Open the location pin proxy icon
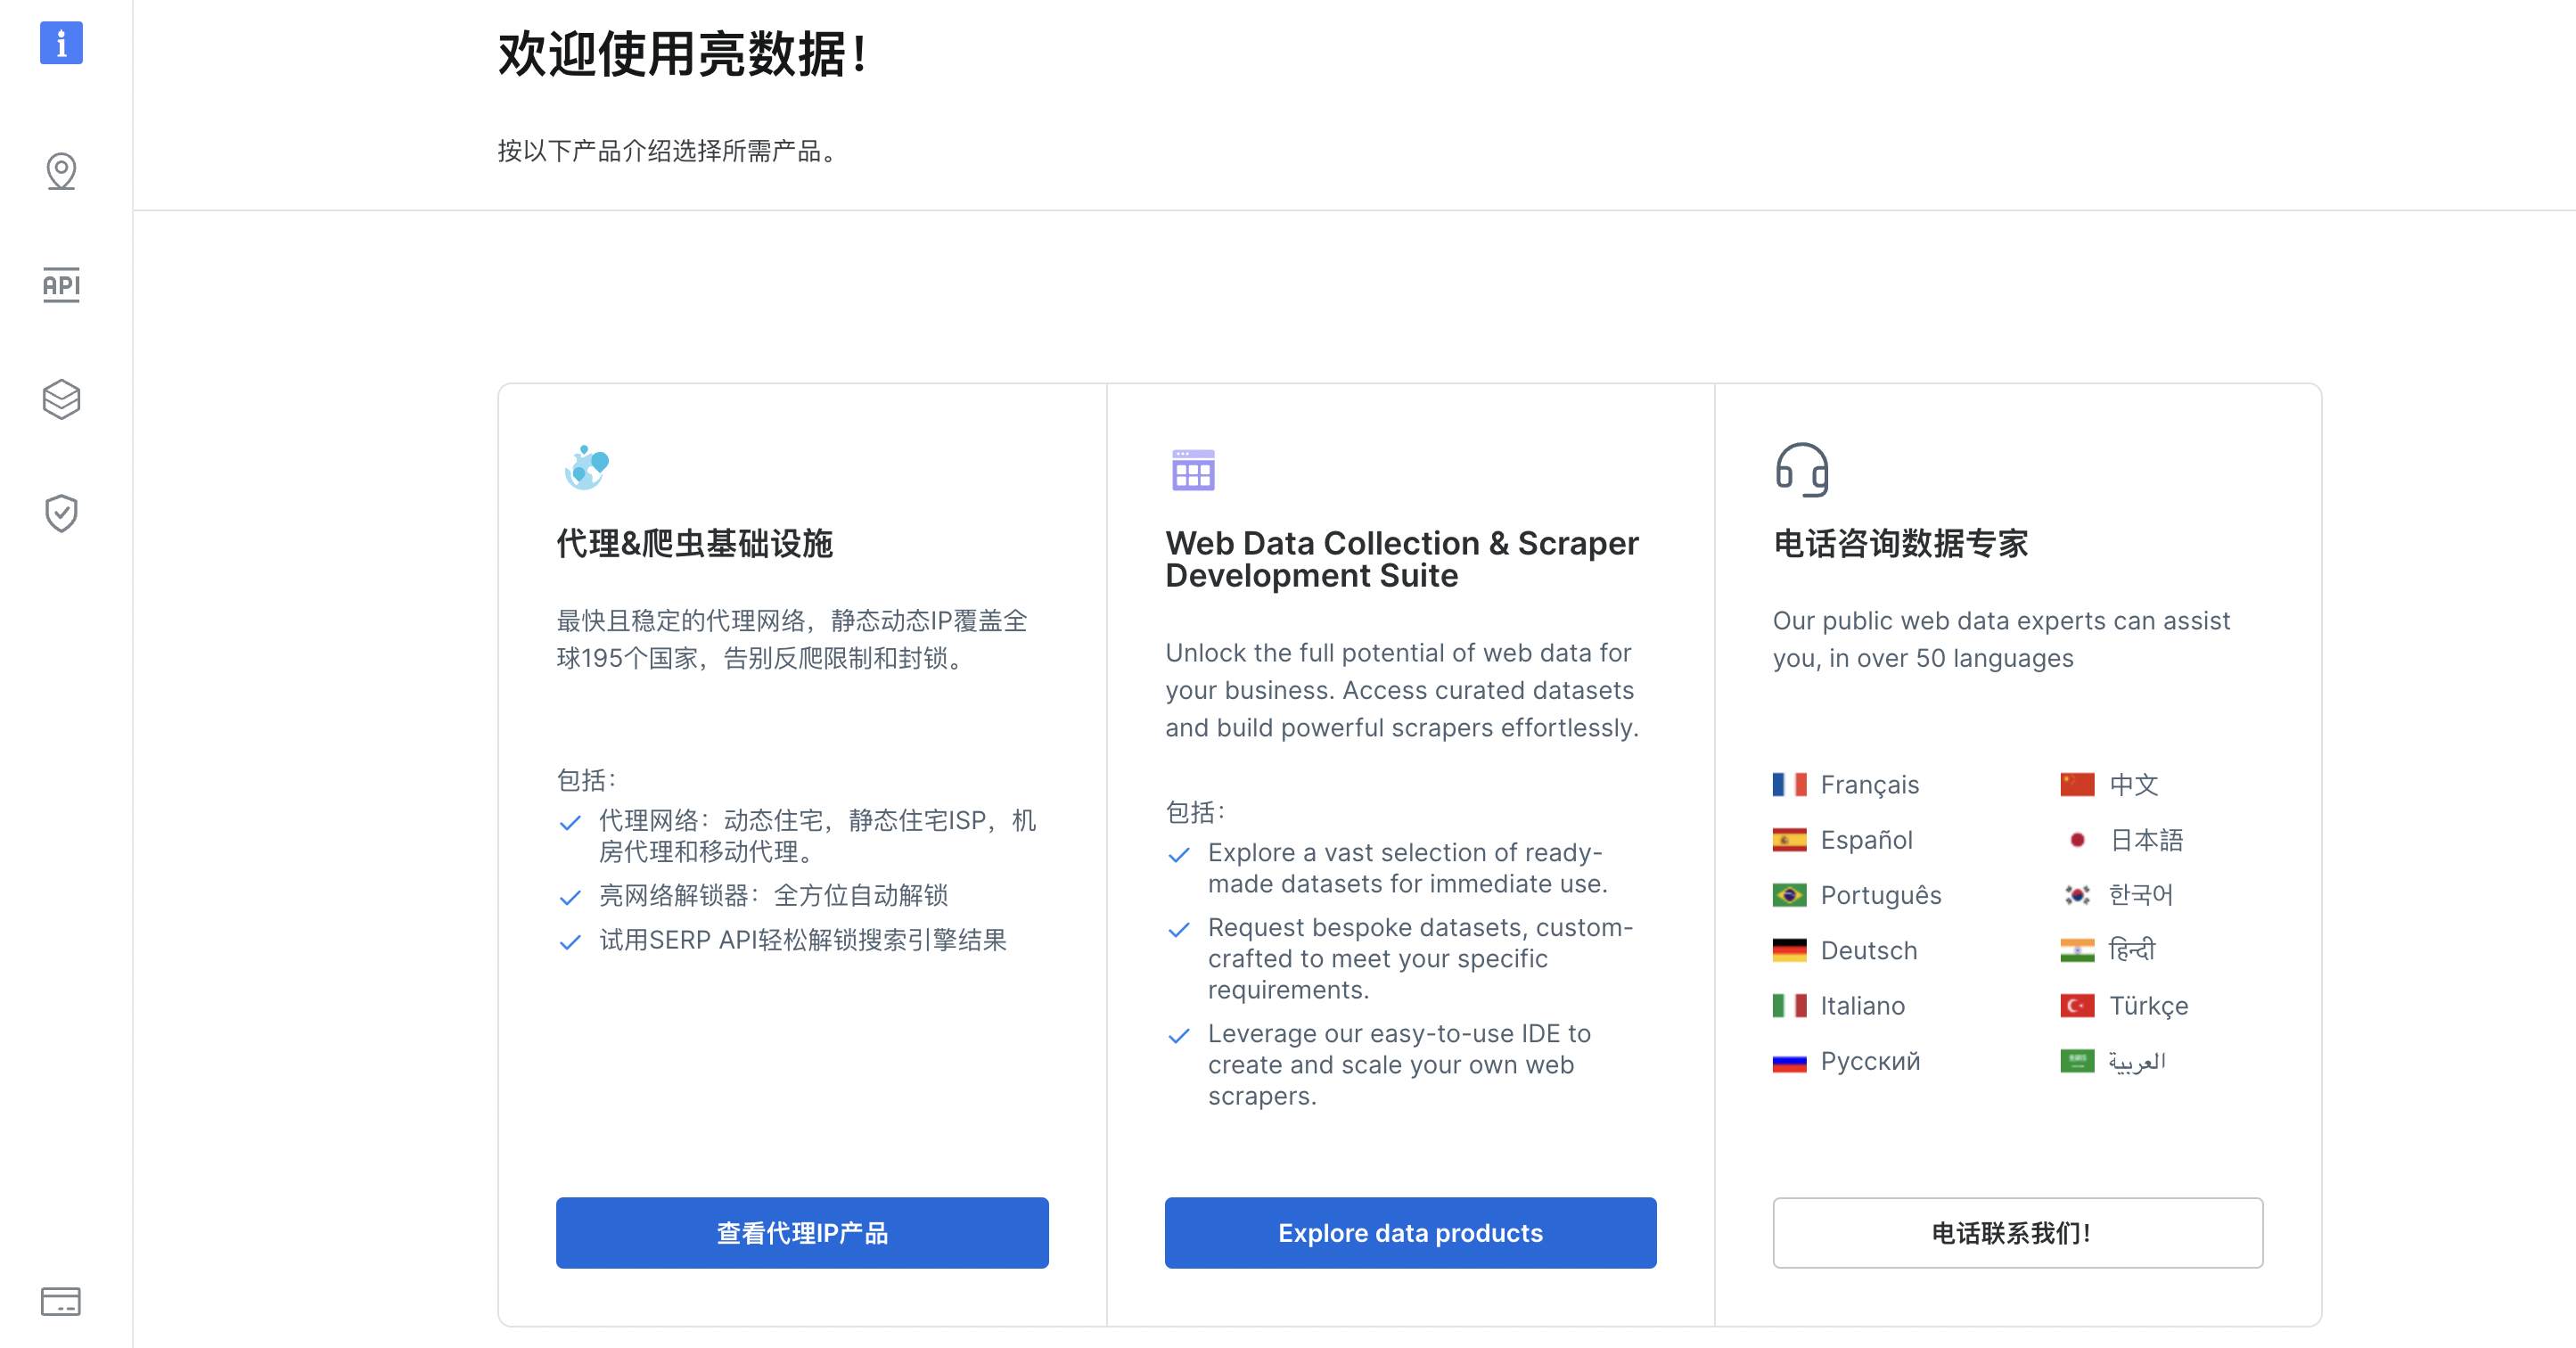Viewport: 2576px width, 1348px height. (61, 171)
